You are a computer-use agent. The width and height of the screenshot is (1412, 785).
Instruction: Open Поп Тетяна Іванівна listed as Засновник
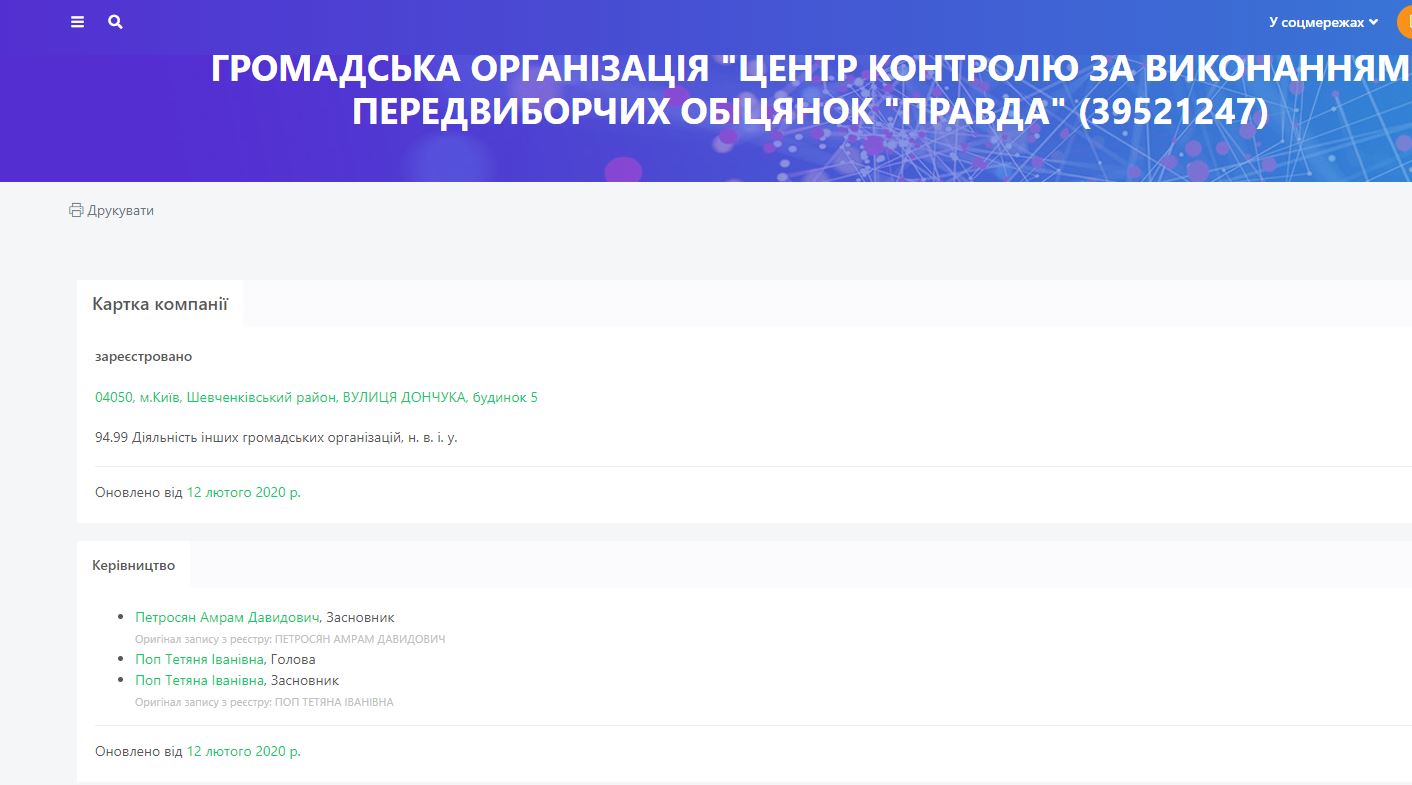click(199, 680)
